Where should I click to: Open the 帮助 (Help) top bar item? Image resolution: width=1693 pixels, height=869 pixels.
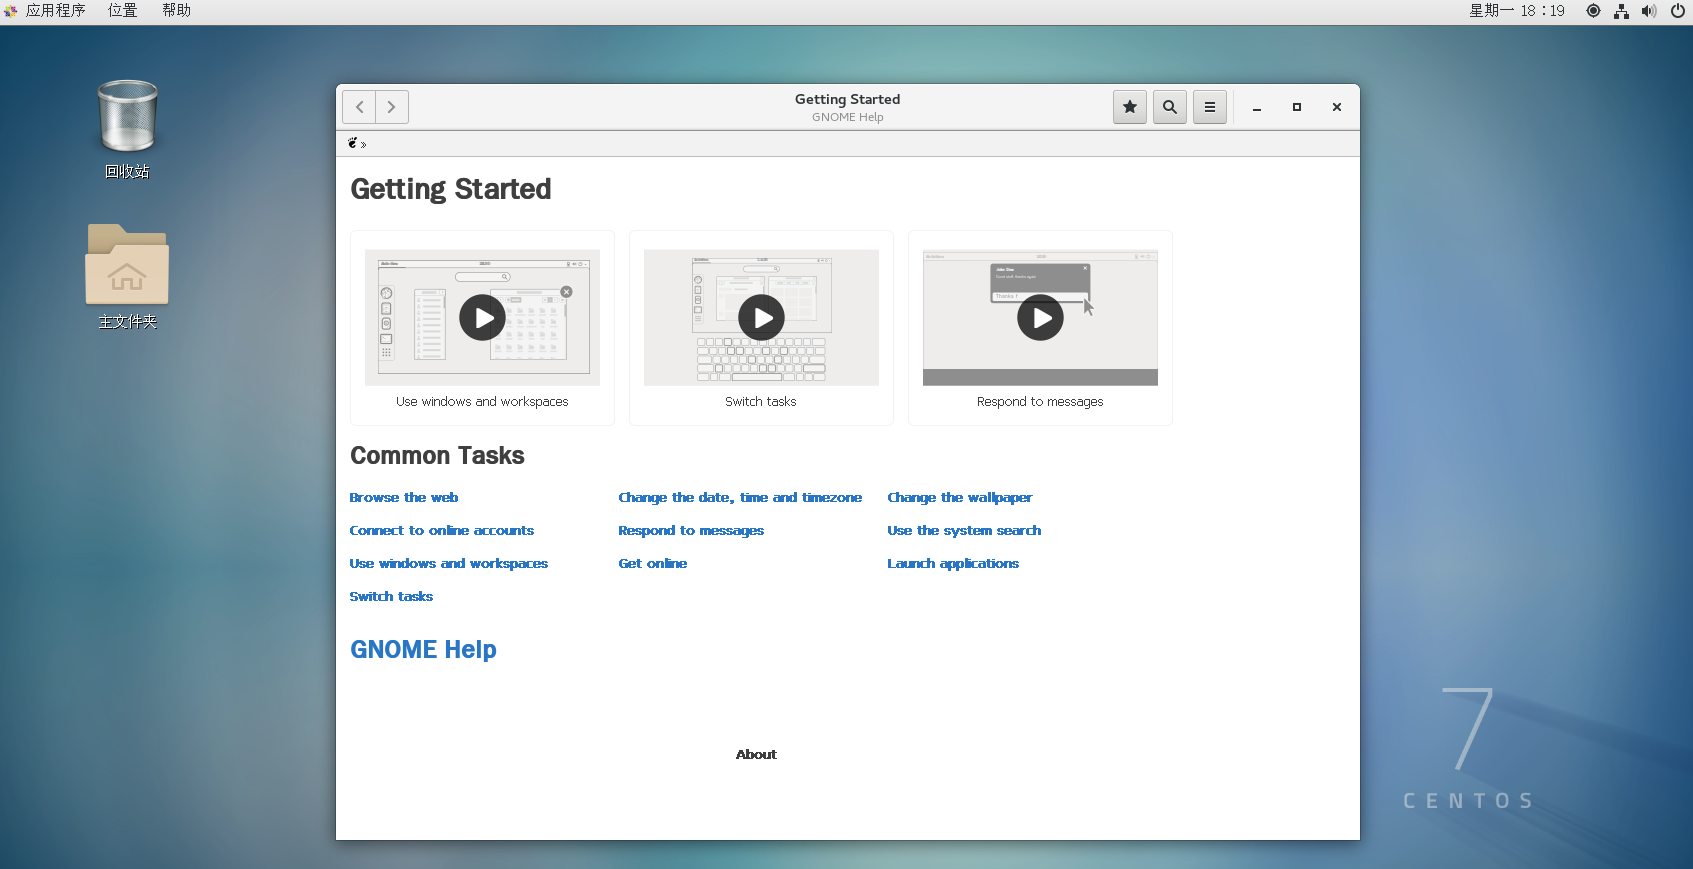(177, 11)
